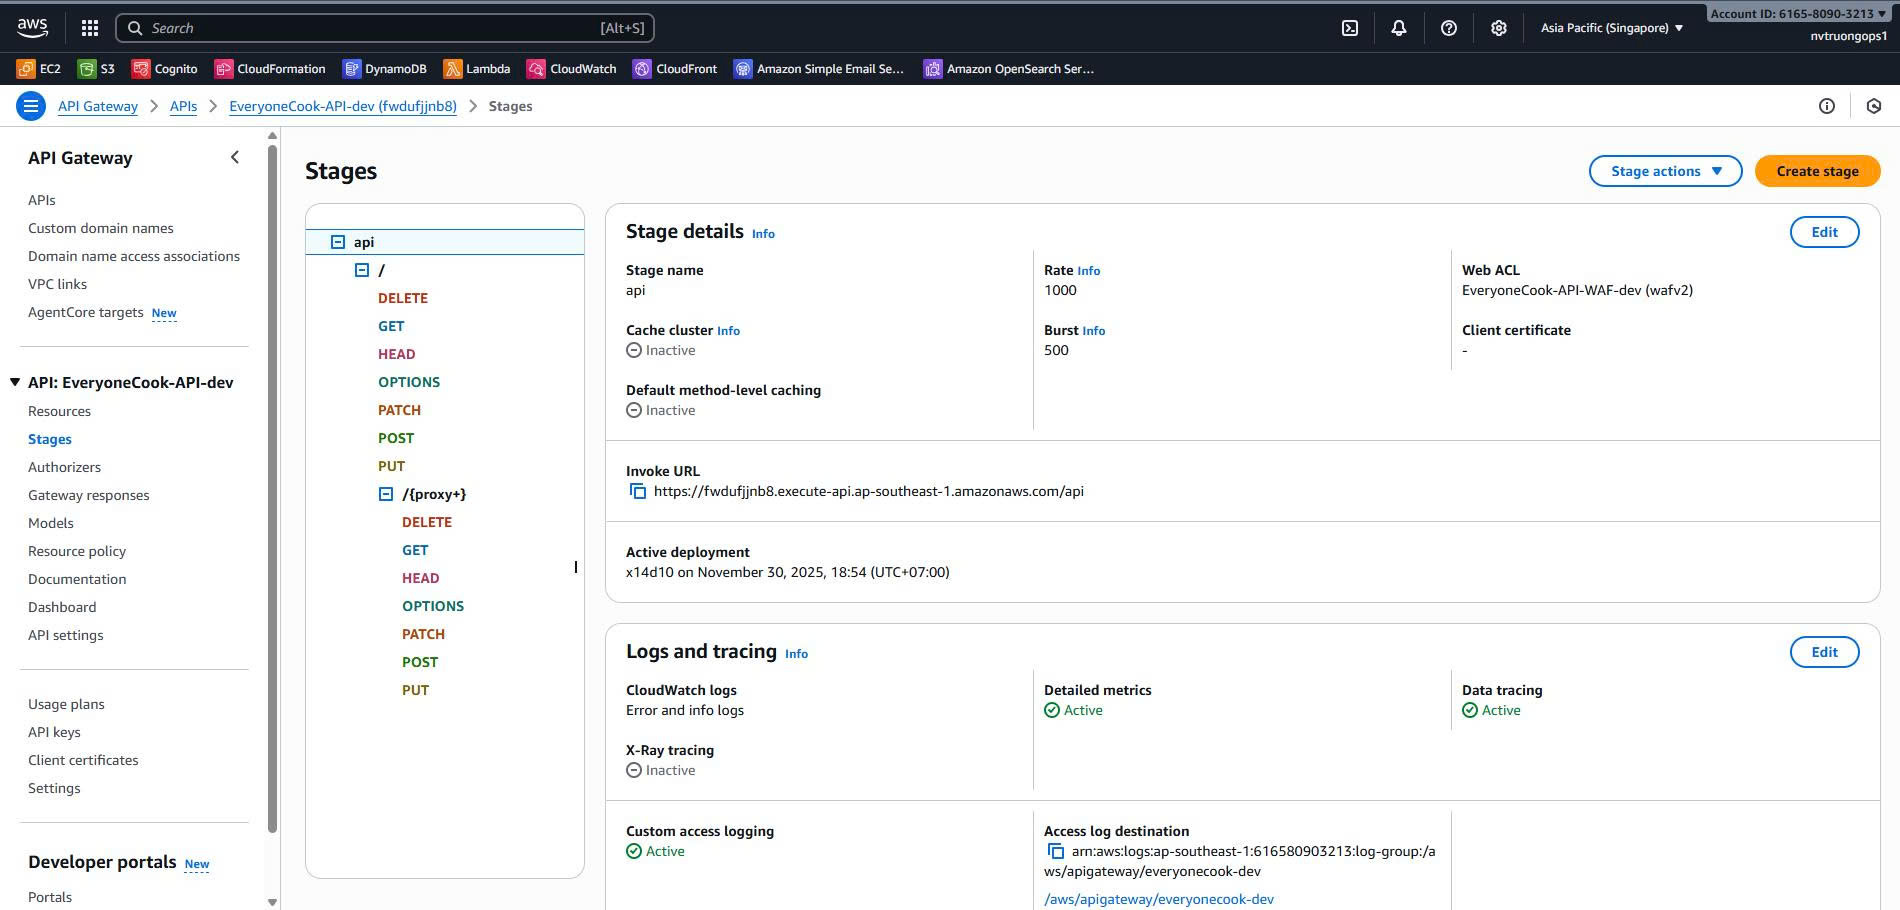Select the /{proxy+} PATCH method
Viewport: 1900px width, 910px height.
[x=423, y=634]
